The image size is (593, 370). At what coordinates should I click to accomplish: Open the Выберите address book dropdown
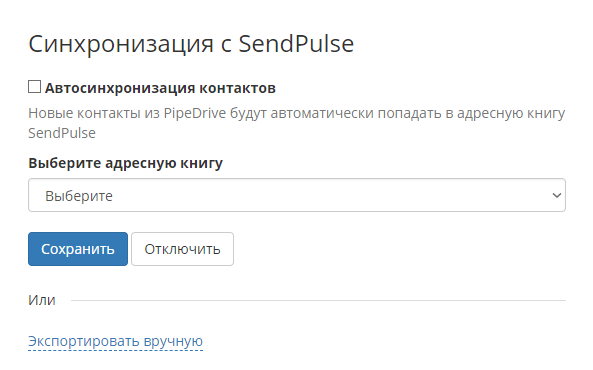[x=297, y=195]
